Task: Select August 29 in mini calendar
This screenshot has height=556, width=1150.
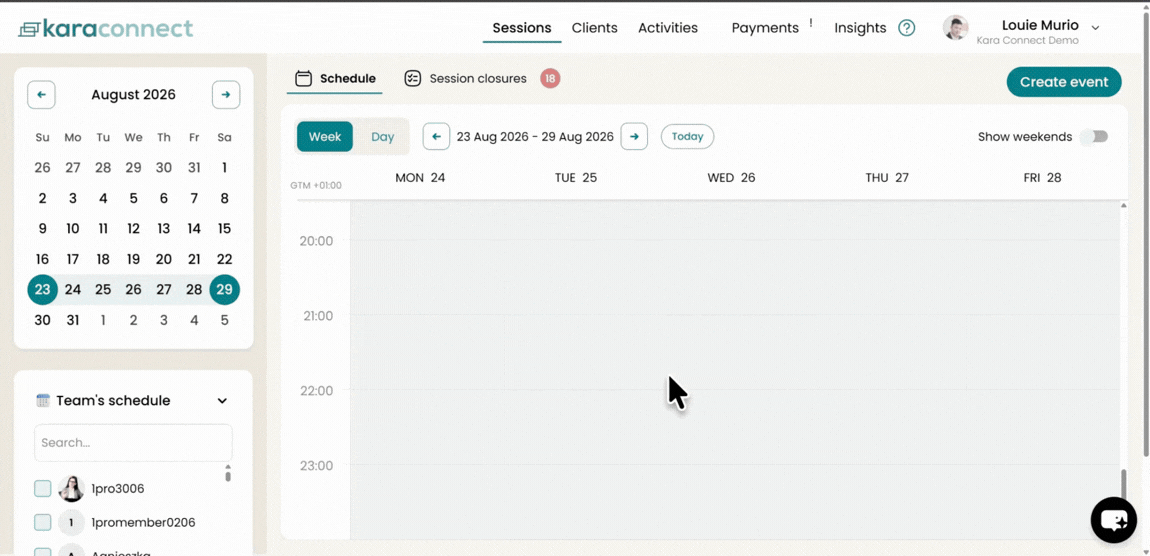Action: click(224, 290)
